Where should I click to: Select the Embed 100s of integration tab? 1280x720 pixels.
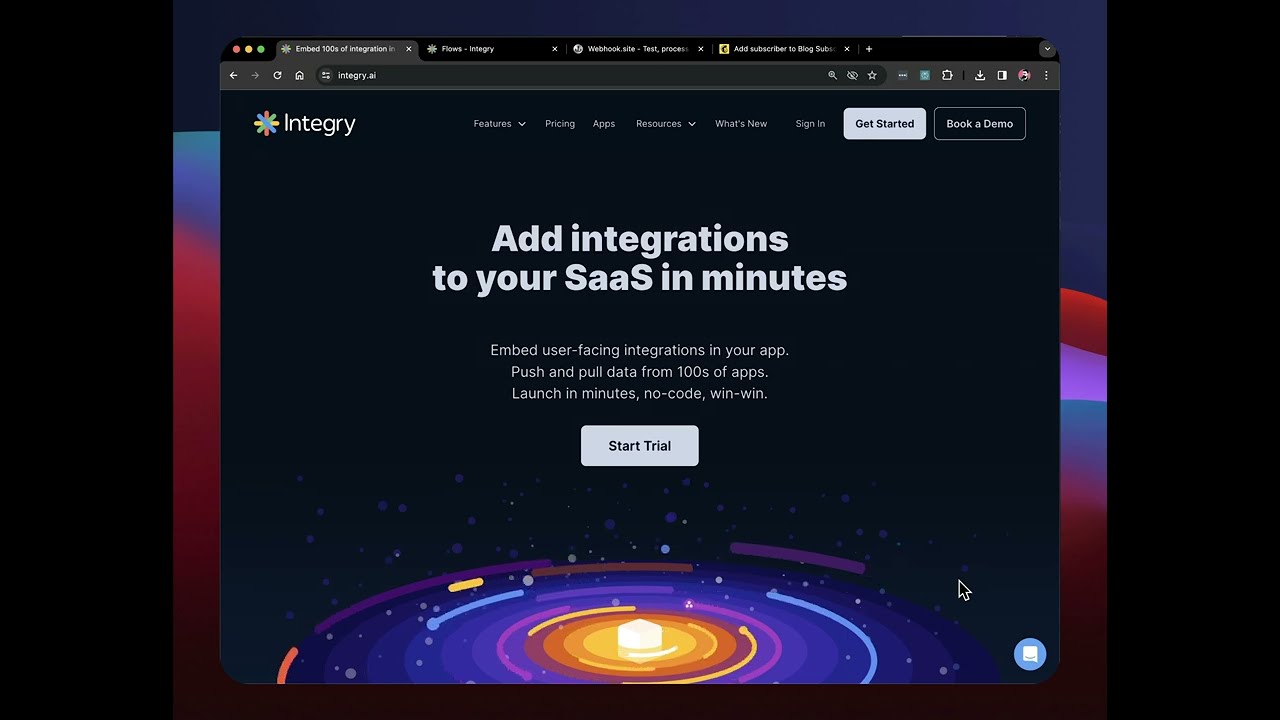pos(345,49)
